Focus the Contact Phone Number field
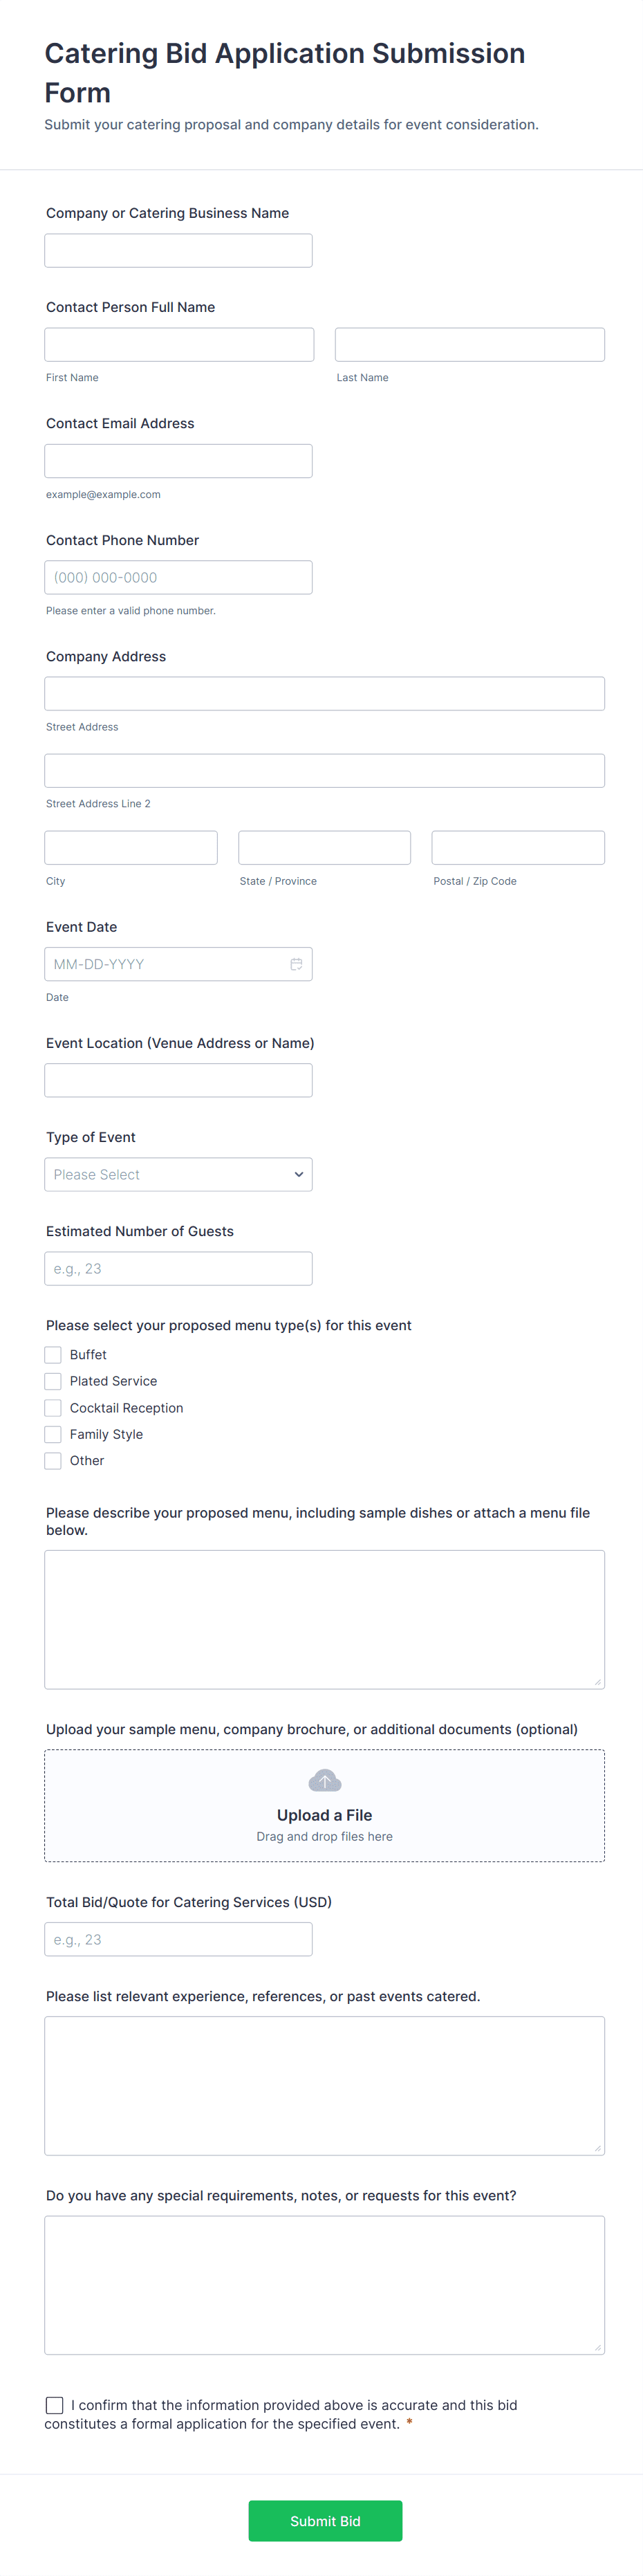 [178, 578]
